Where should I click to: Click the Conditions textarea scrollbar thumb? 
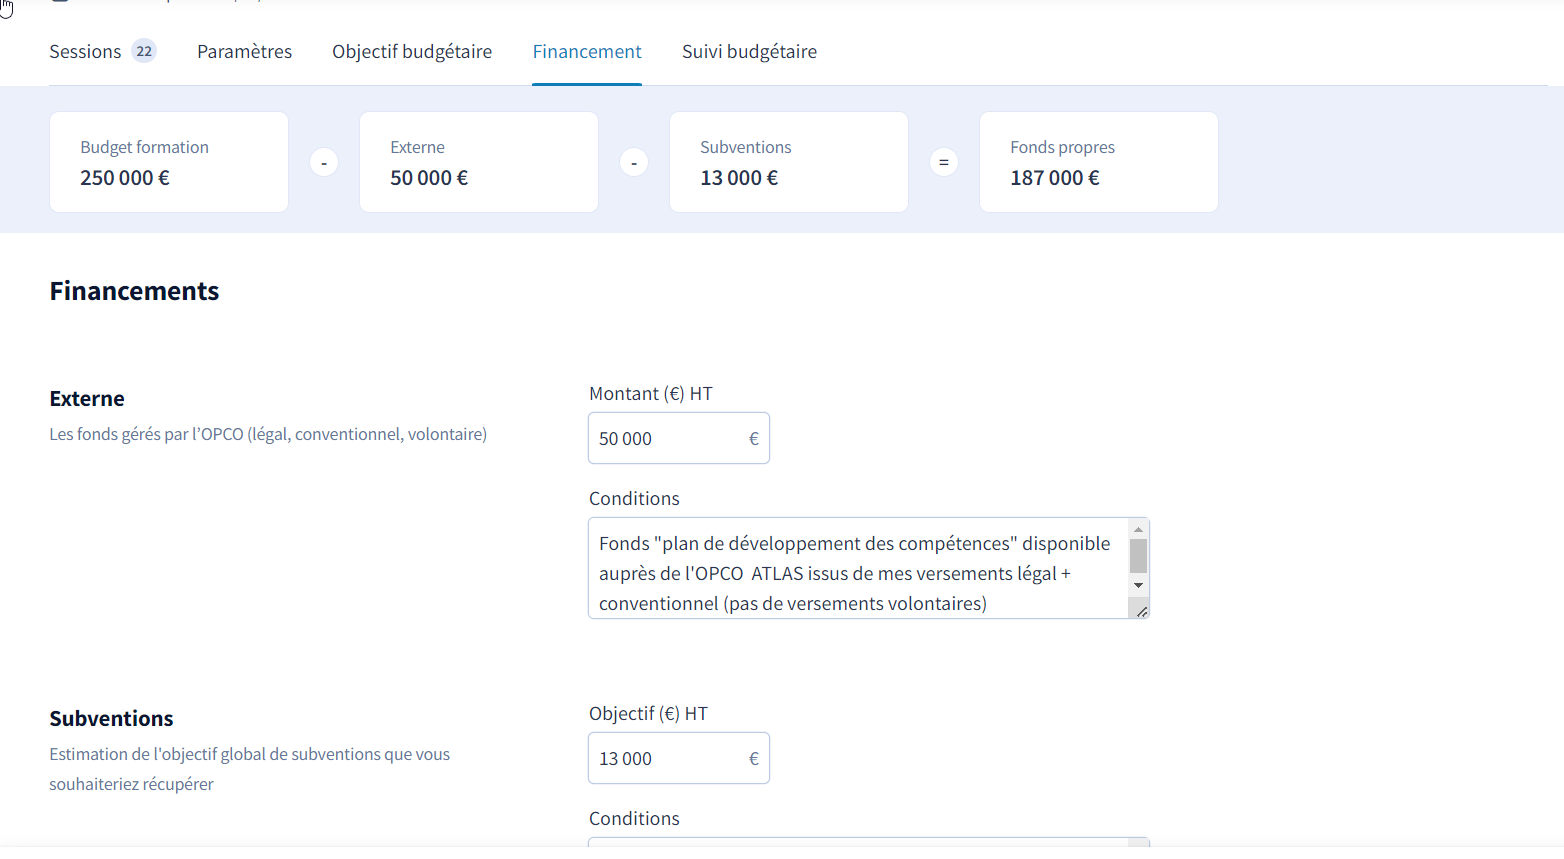coord(1138,556)
